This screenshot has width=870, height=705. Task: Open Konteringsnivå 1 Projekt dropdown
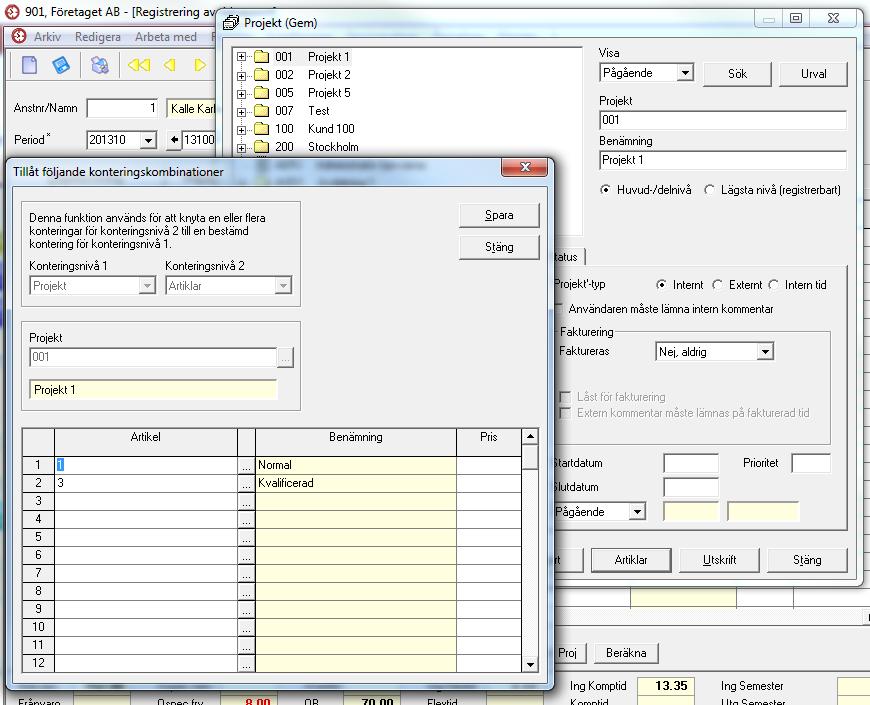(147, 286)
